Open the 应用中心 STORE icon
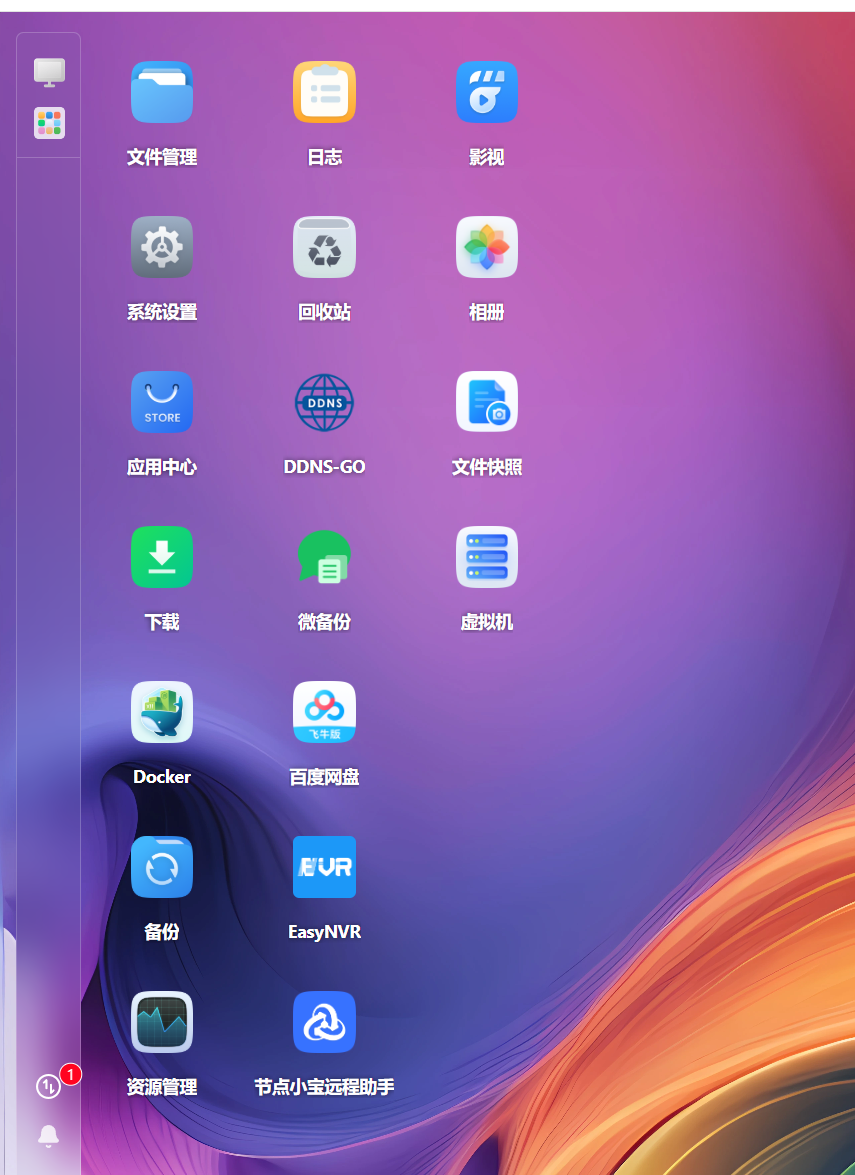This screenshot has height=1175, width=855. point(162,402)
